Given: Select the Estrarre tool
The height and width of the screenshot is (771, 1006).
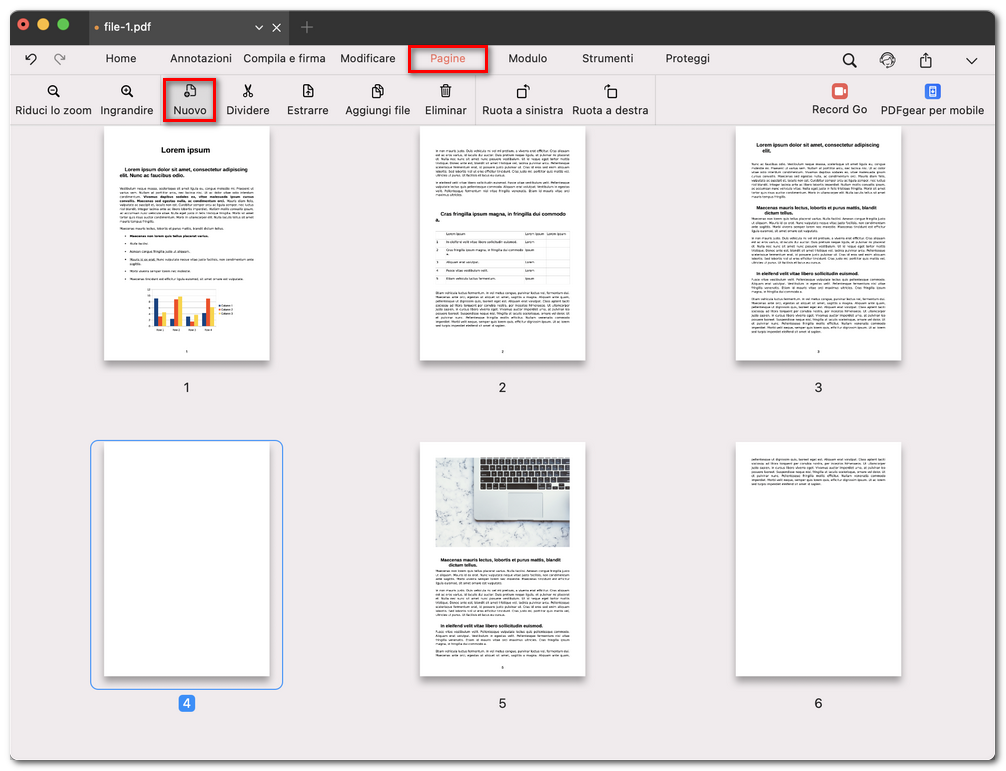Looking at the screenshot, I should 307,99.
